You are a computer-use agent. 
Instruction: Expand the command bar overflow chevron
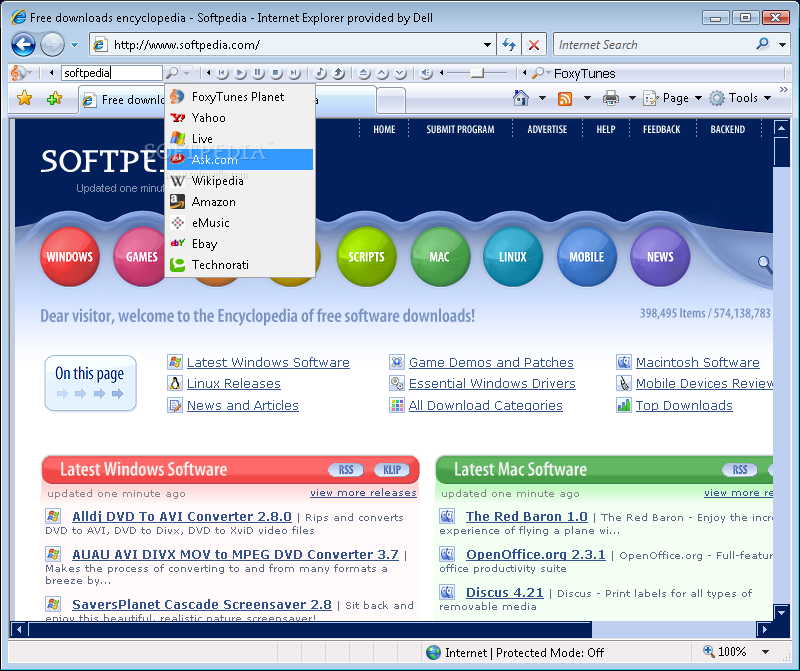click(x=784, y=90)
